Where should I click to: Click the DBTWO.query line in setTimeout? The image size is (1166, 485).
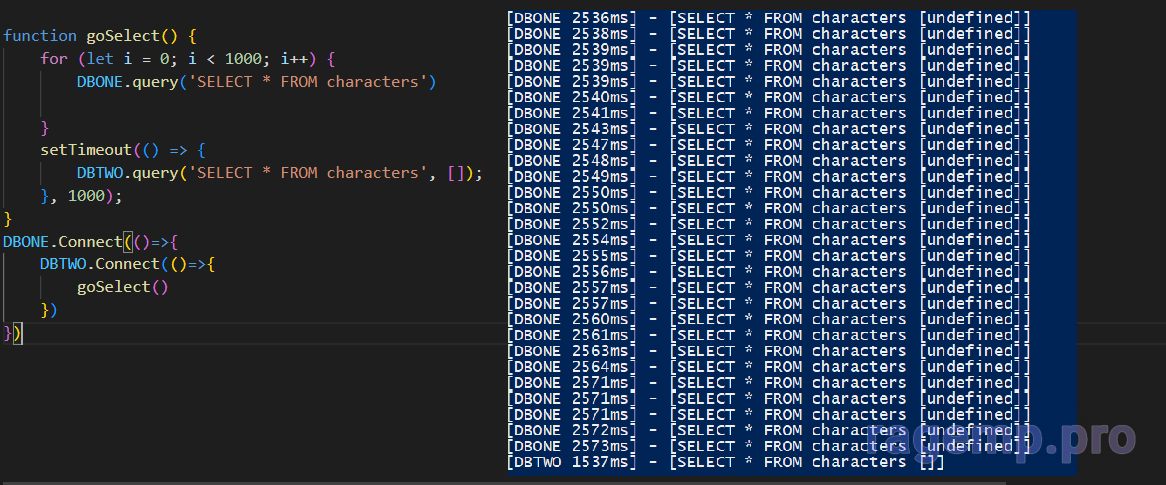[279, 173]
